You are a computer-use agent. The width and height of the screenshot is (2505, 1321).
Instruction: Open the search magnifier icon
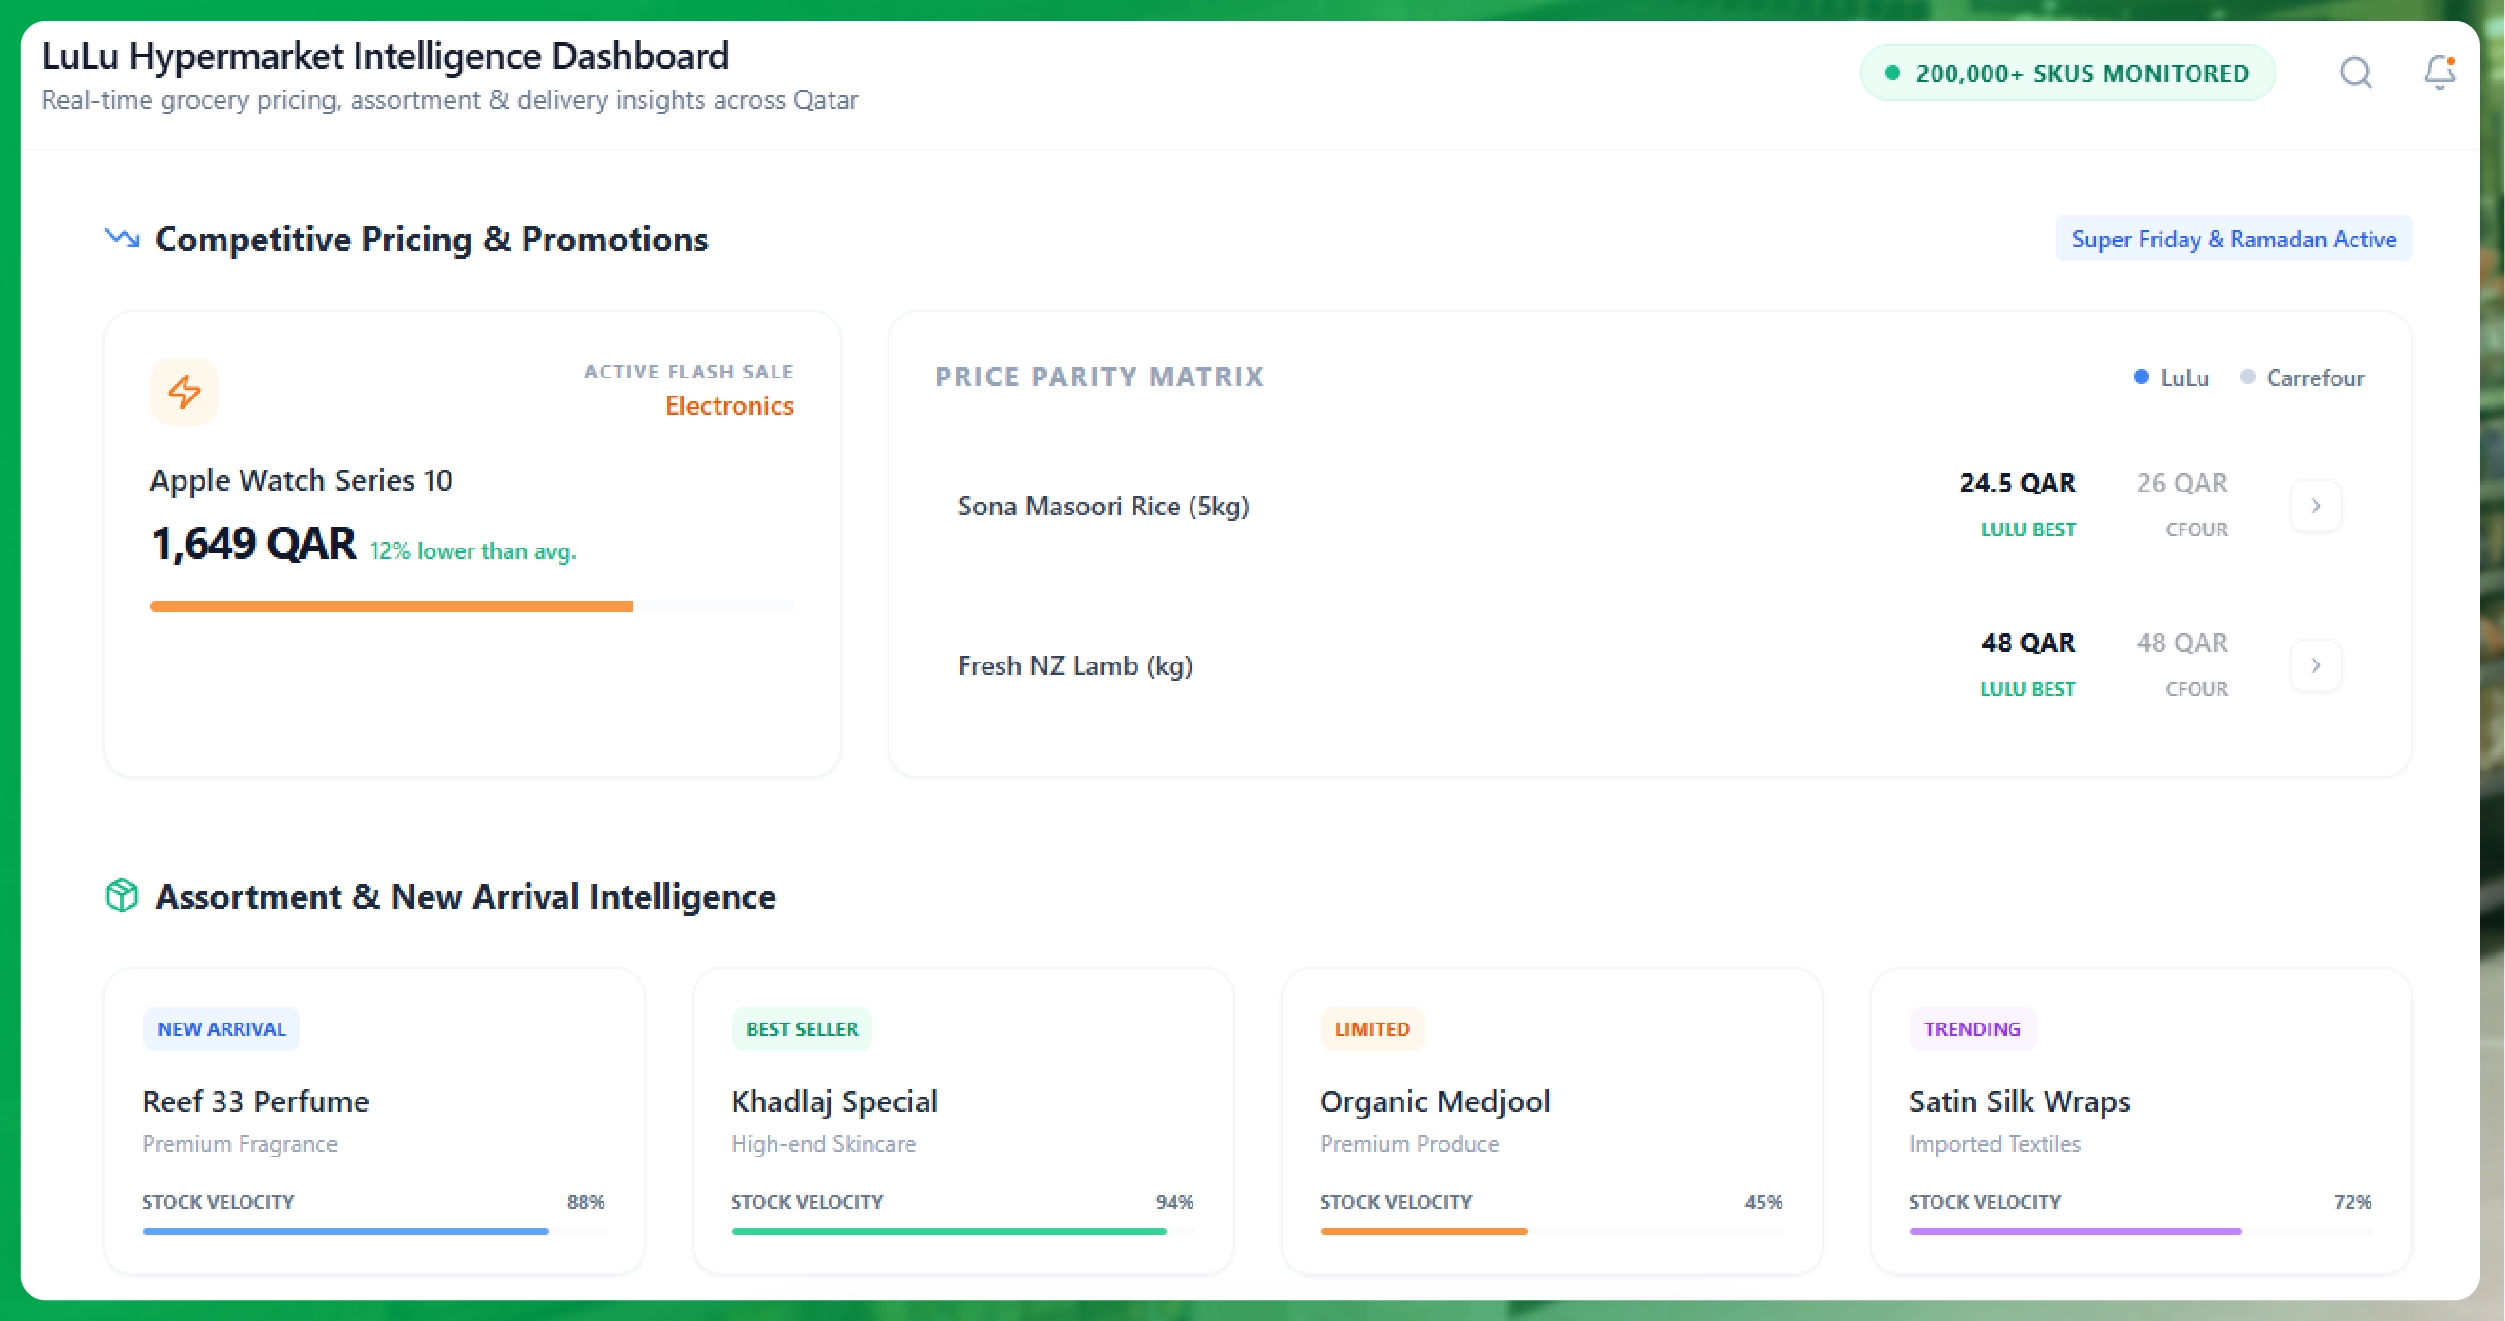2355,72
